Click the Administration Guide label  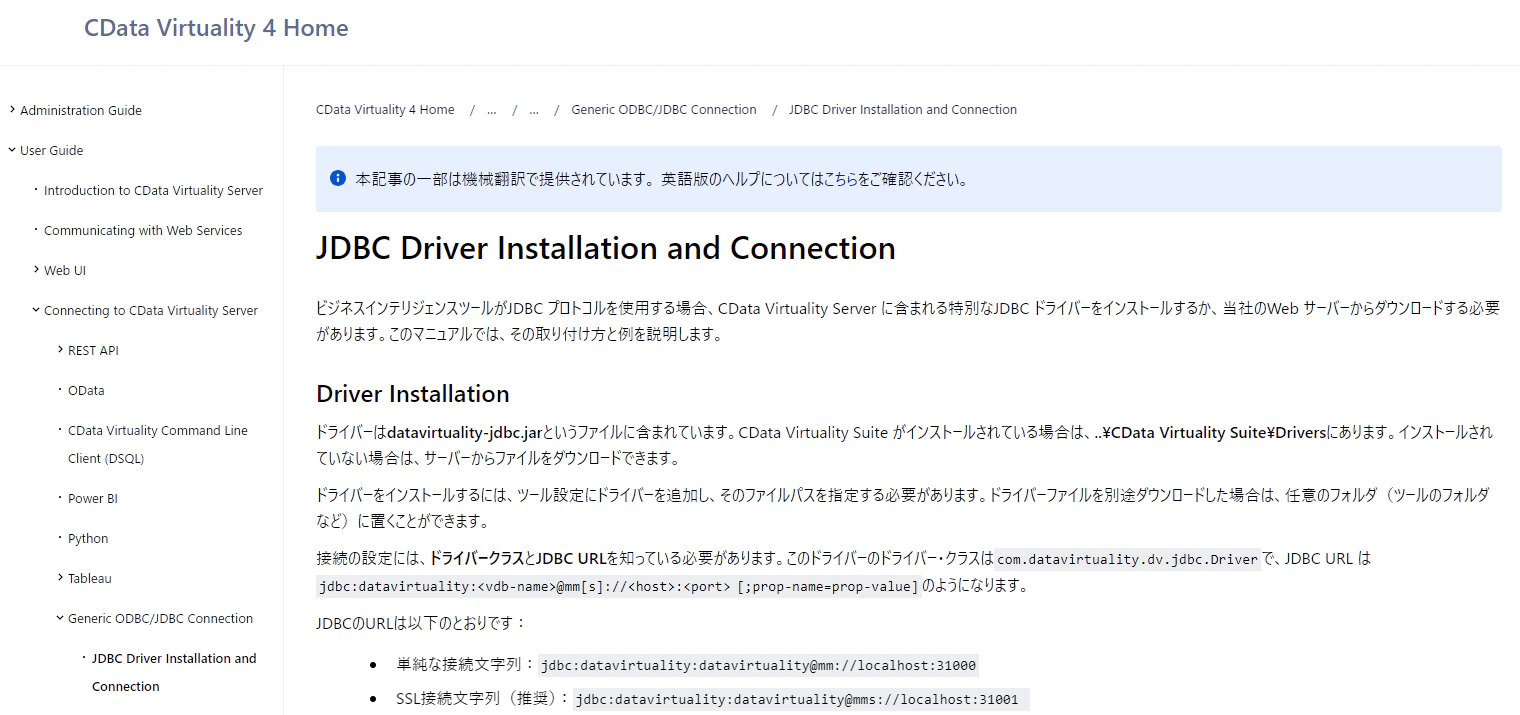(81, 110)
